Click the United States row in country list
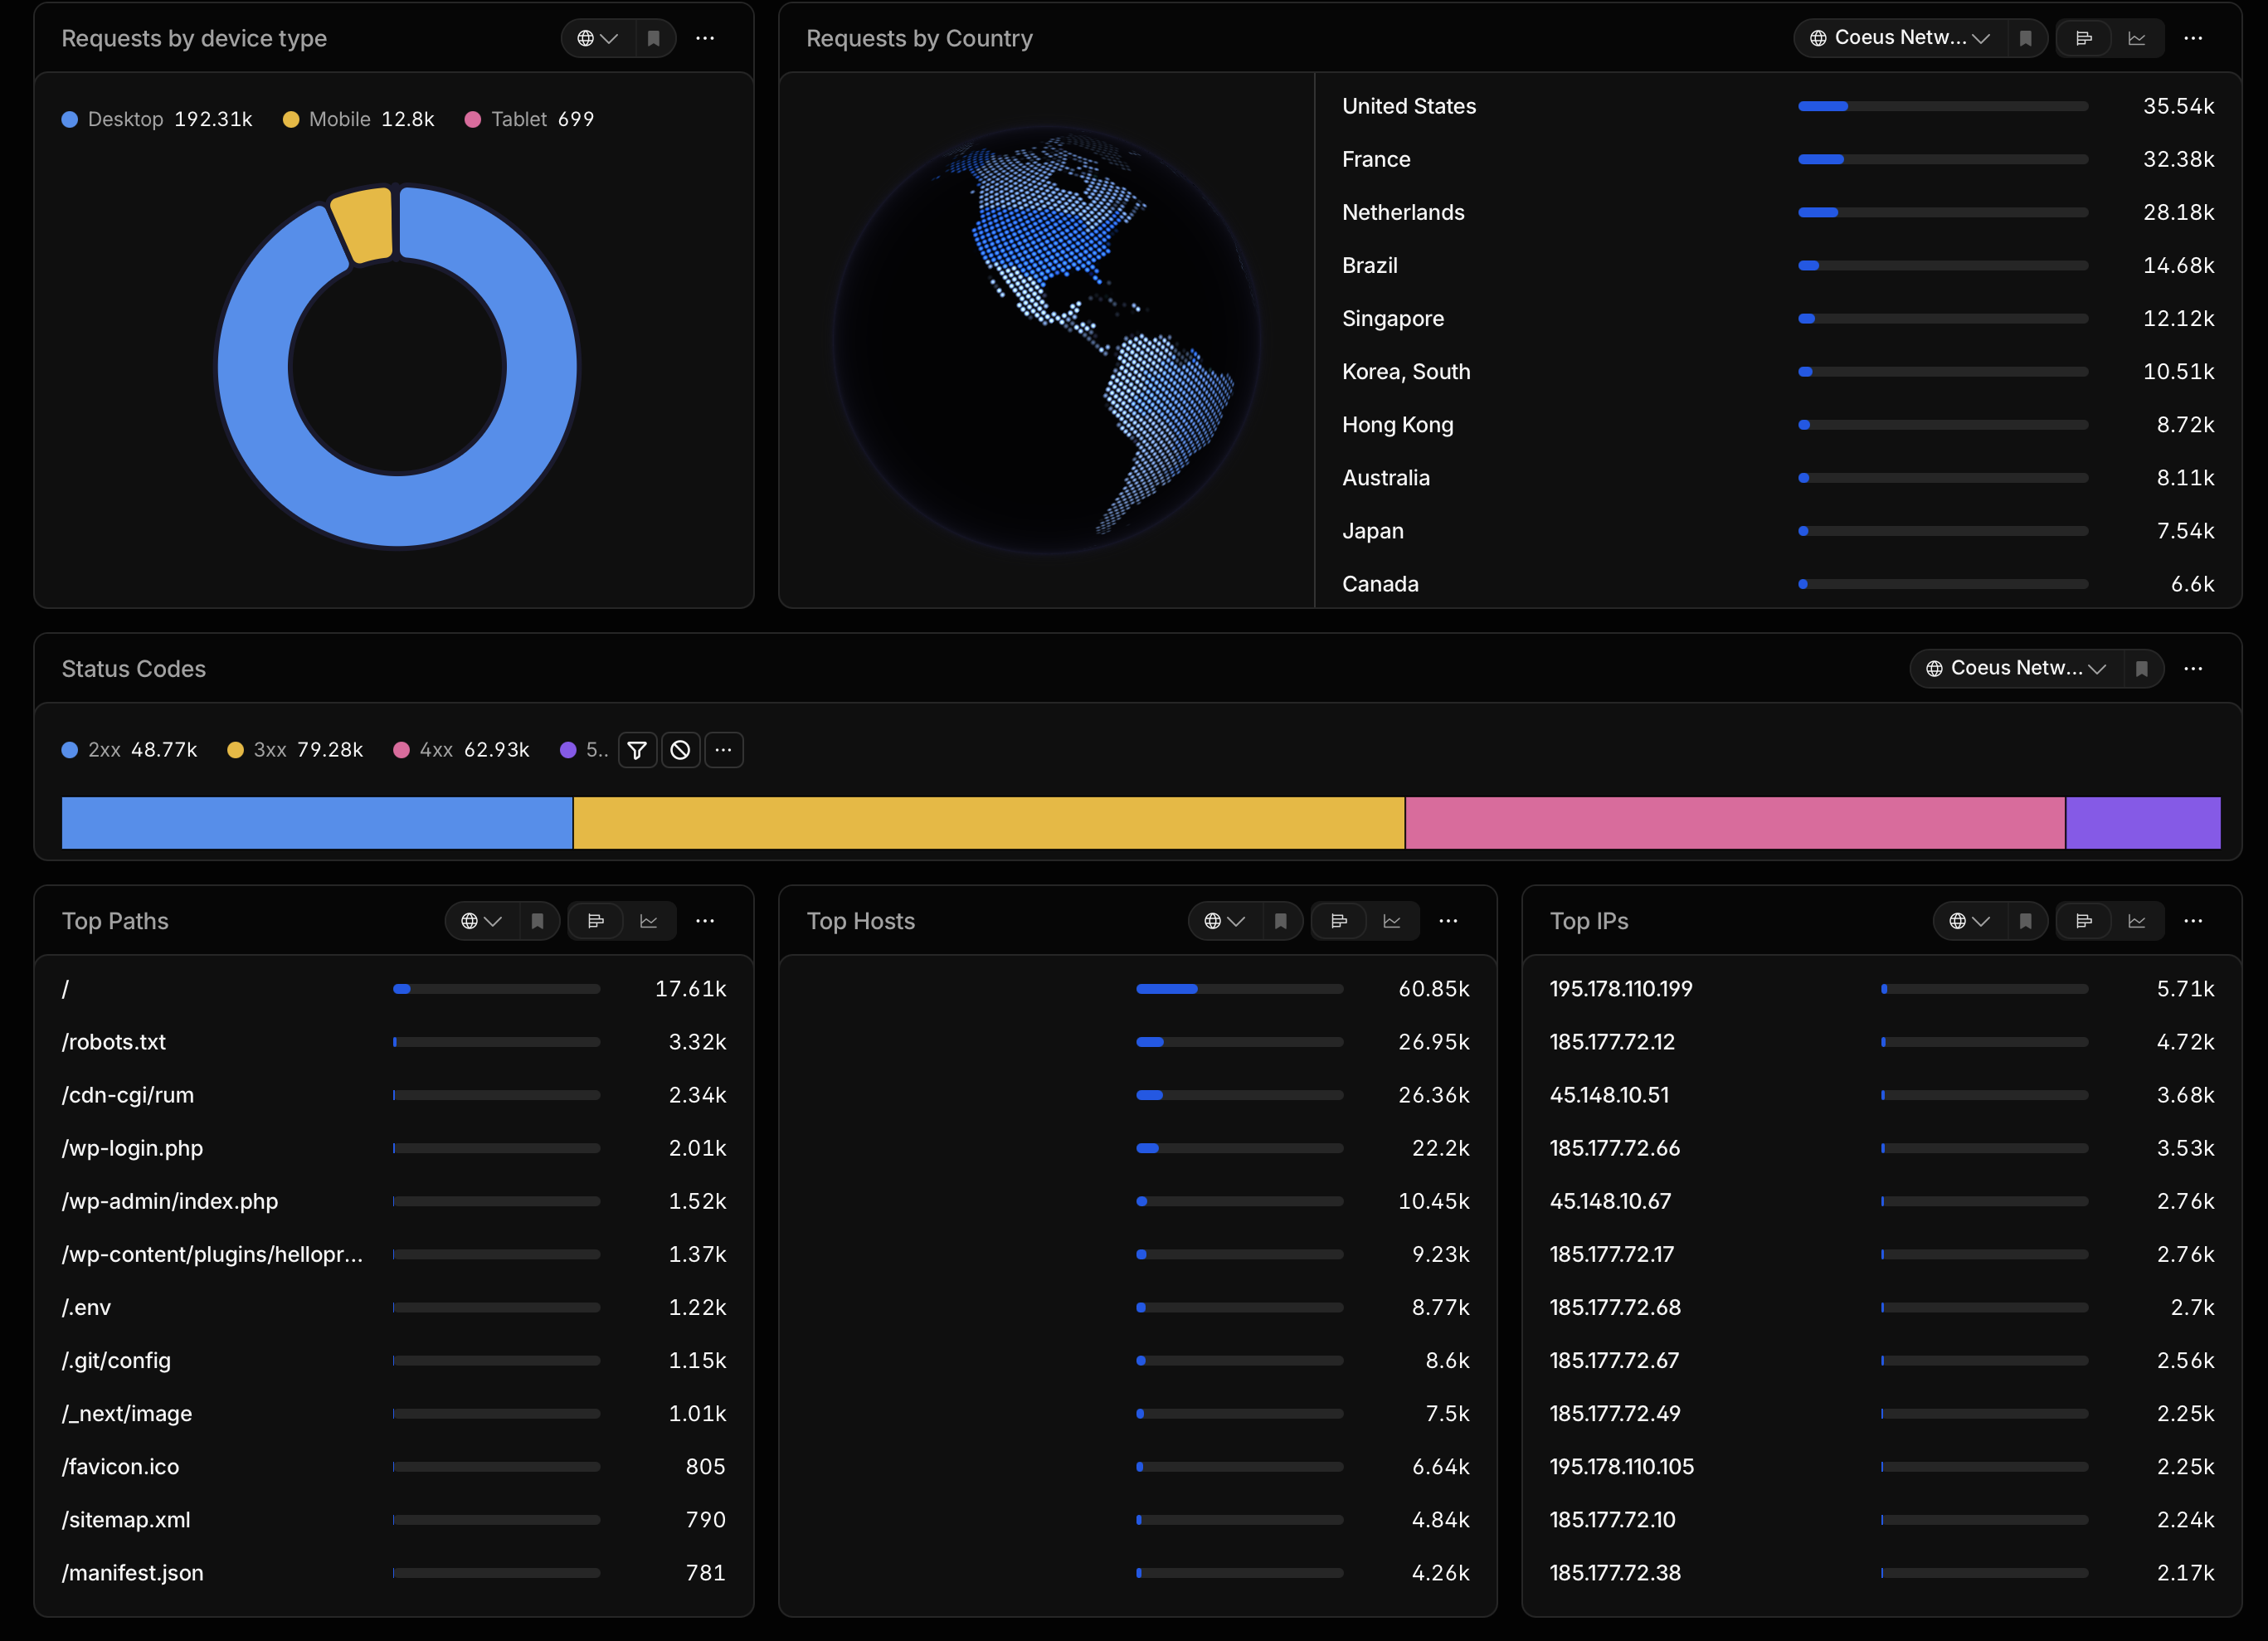Viewport: 2268px width, 1641px height. pyautogui.click(x=1778, y=106)
